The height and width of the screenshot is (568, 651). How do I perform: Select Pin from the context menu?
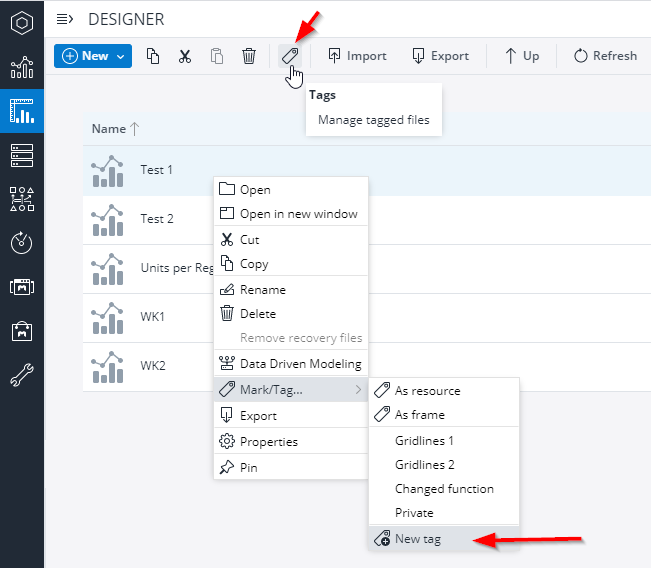click(291, 468)
